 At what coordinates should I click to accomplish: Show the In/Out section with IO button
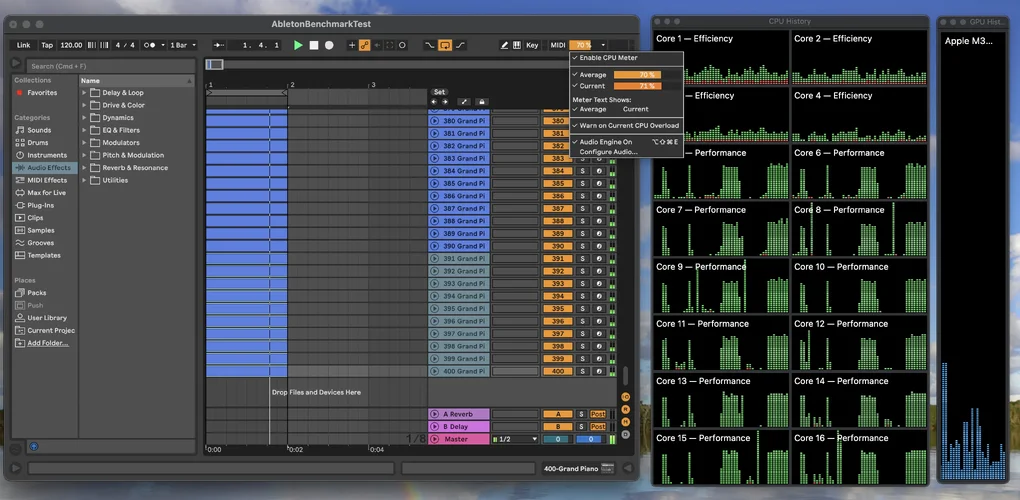[625, 397]
